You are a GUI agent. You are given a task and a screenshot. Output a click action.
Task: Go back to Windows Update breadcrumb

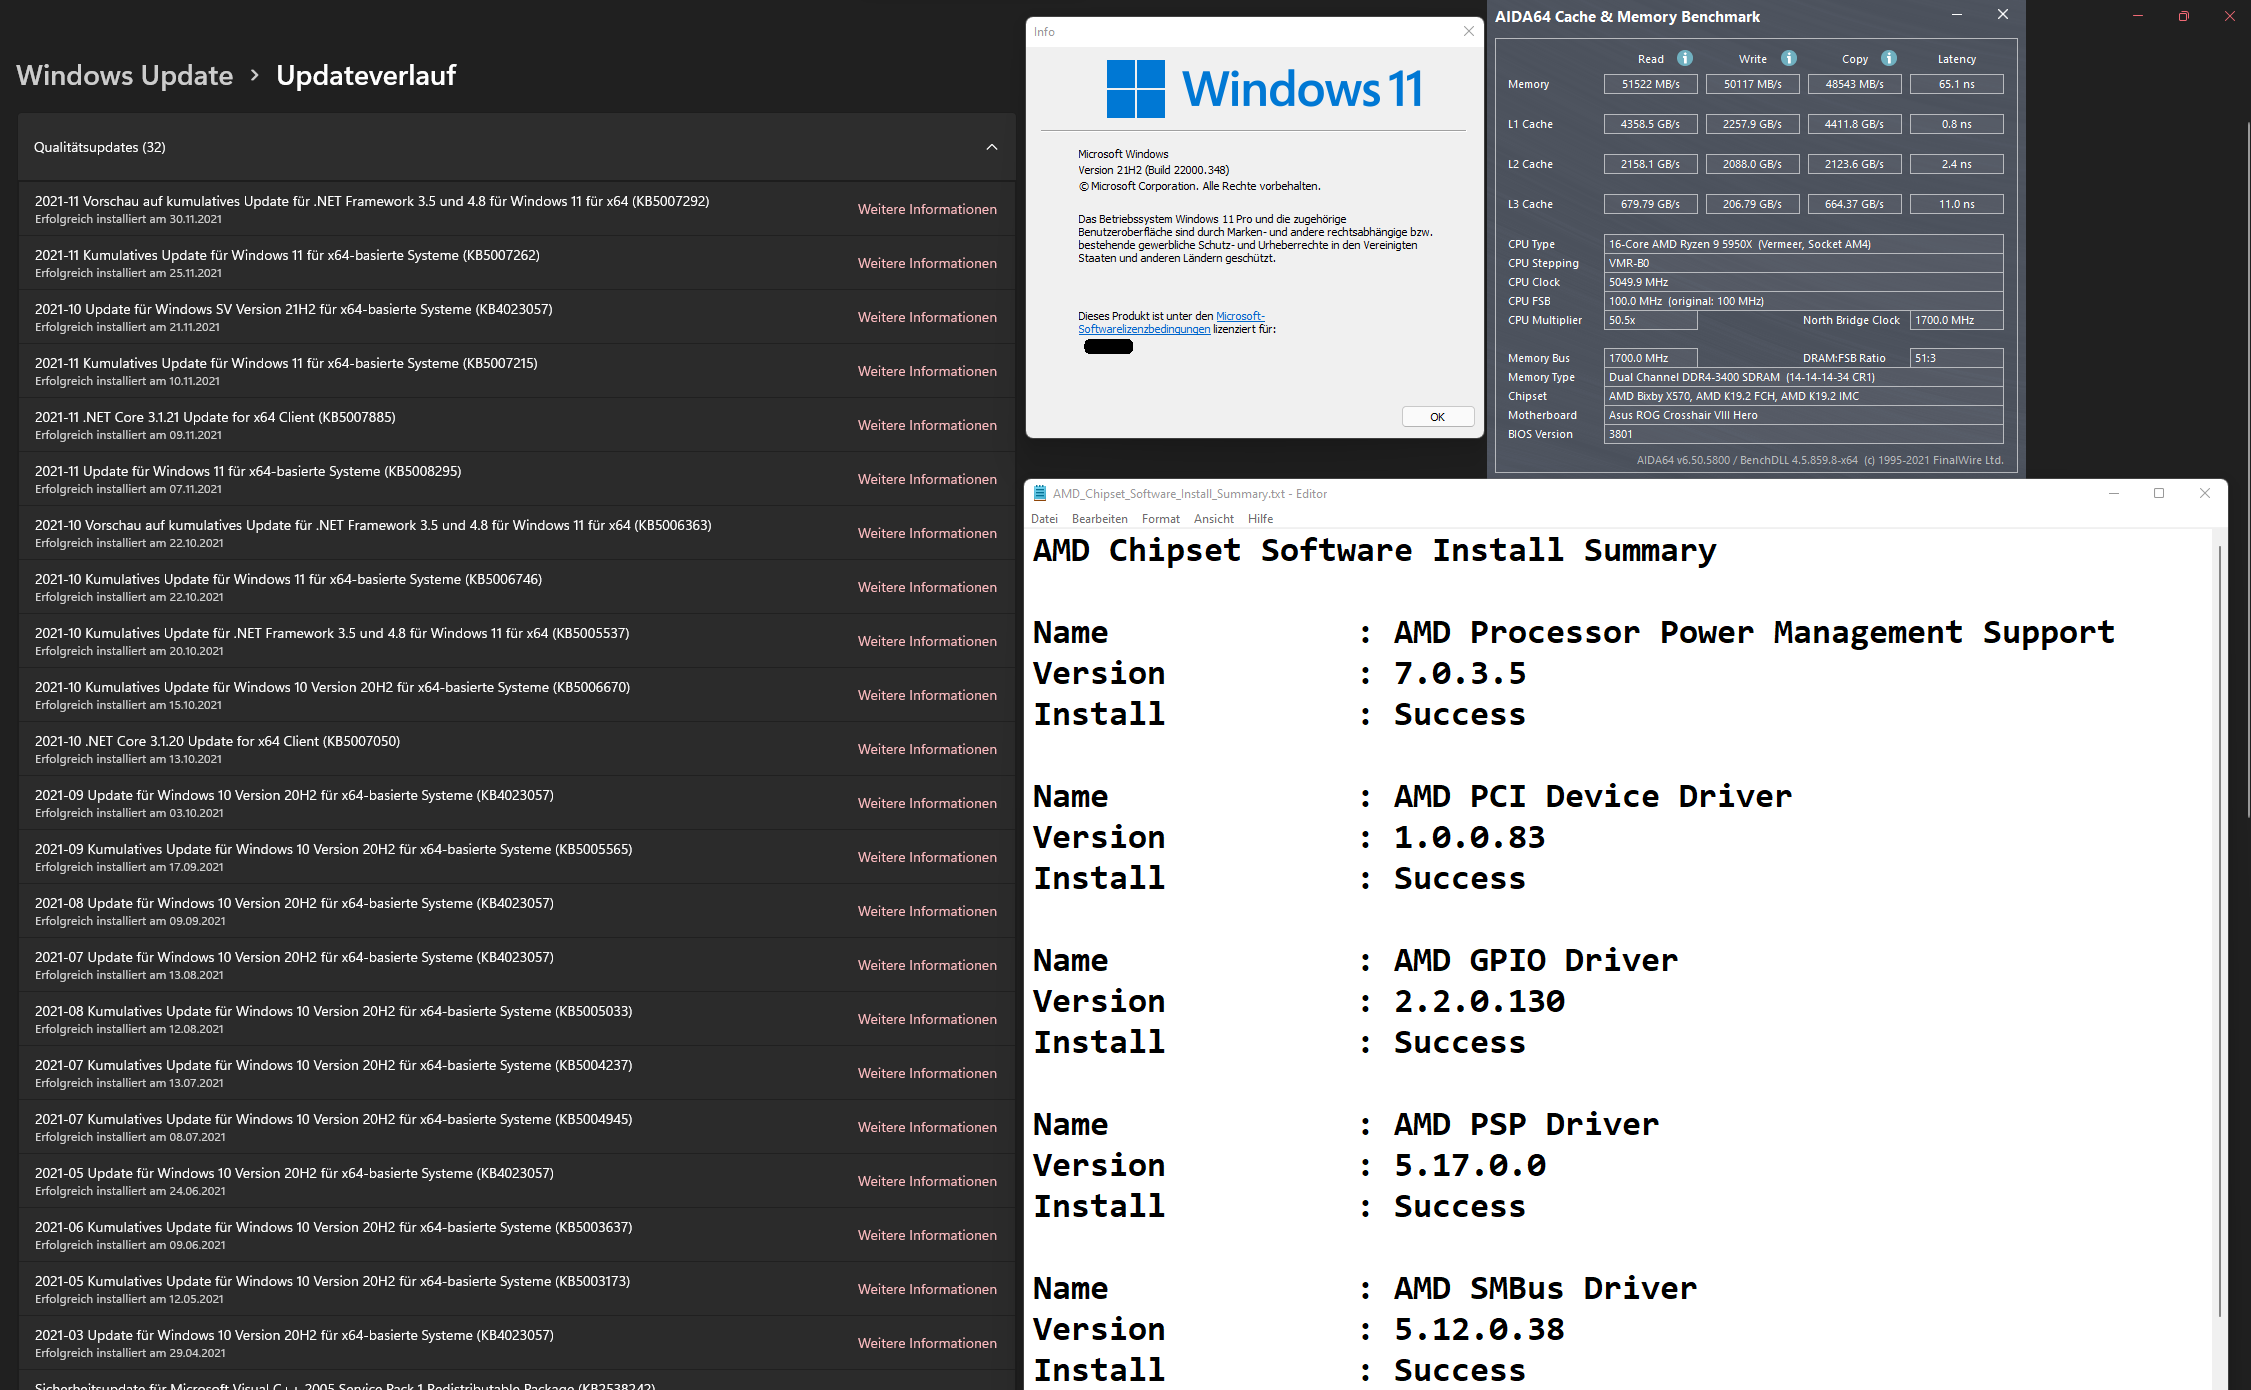point(124,75)
